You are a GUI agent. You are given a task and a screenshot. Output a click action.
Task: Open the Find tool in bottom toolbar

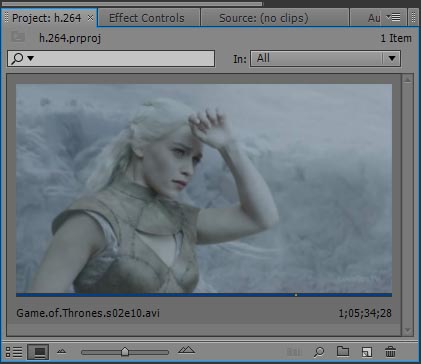pos(319,352)
